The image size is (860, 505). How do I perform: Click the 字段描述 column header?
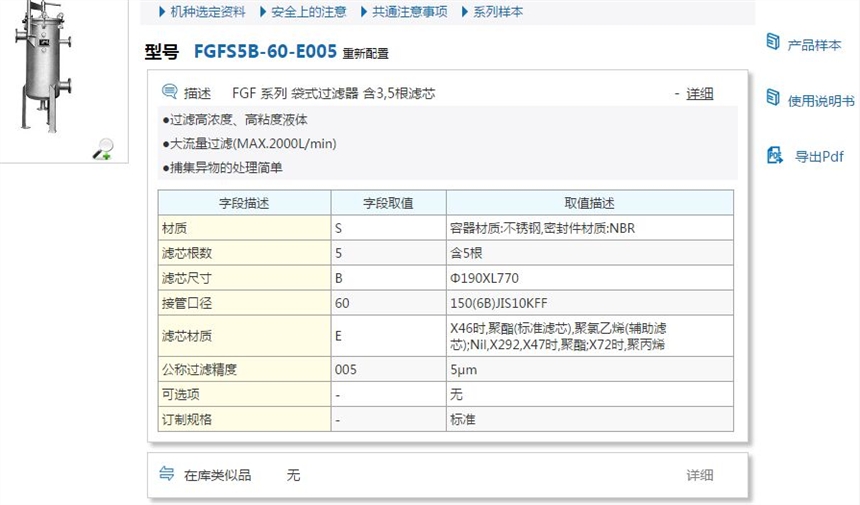(244, 203)
